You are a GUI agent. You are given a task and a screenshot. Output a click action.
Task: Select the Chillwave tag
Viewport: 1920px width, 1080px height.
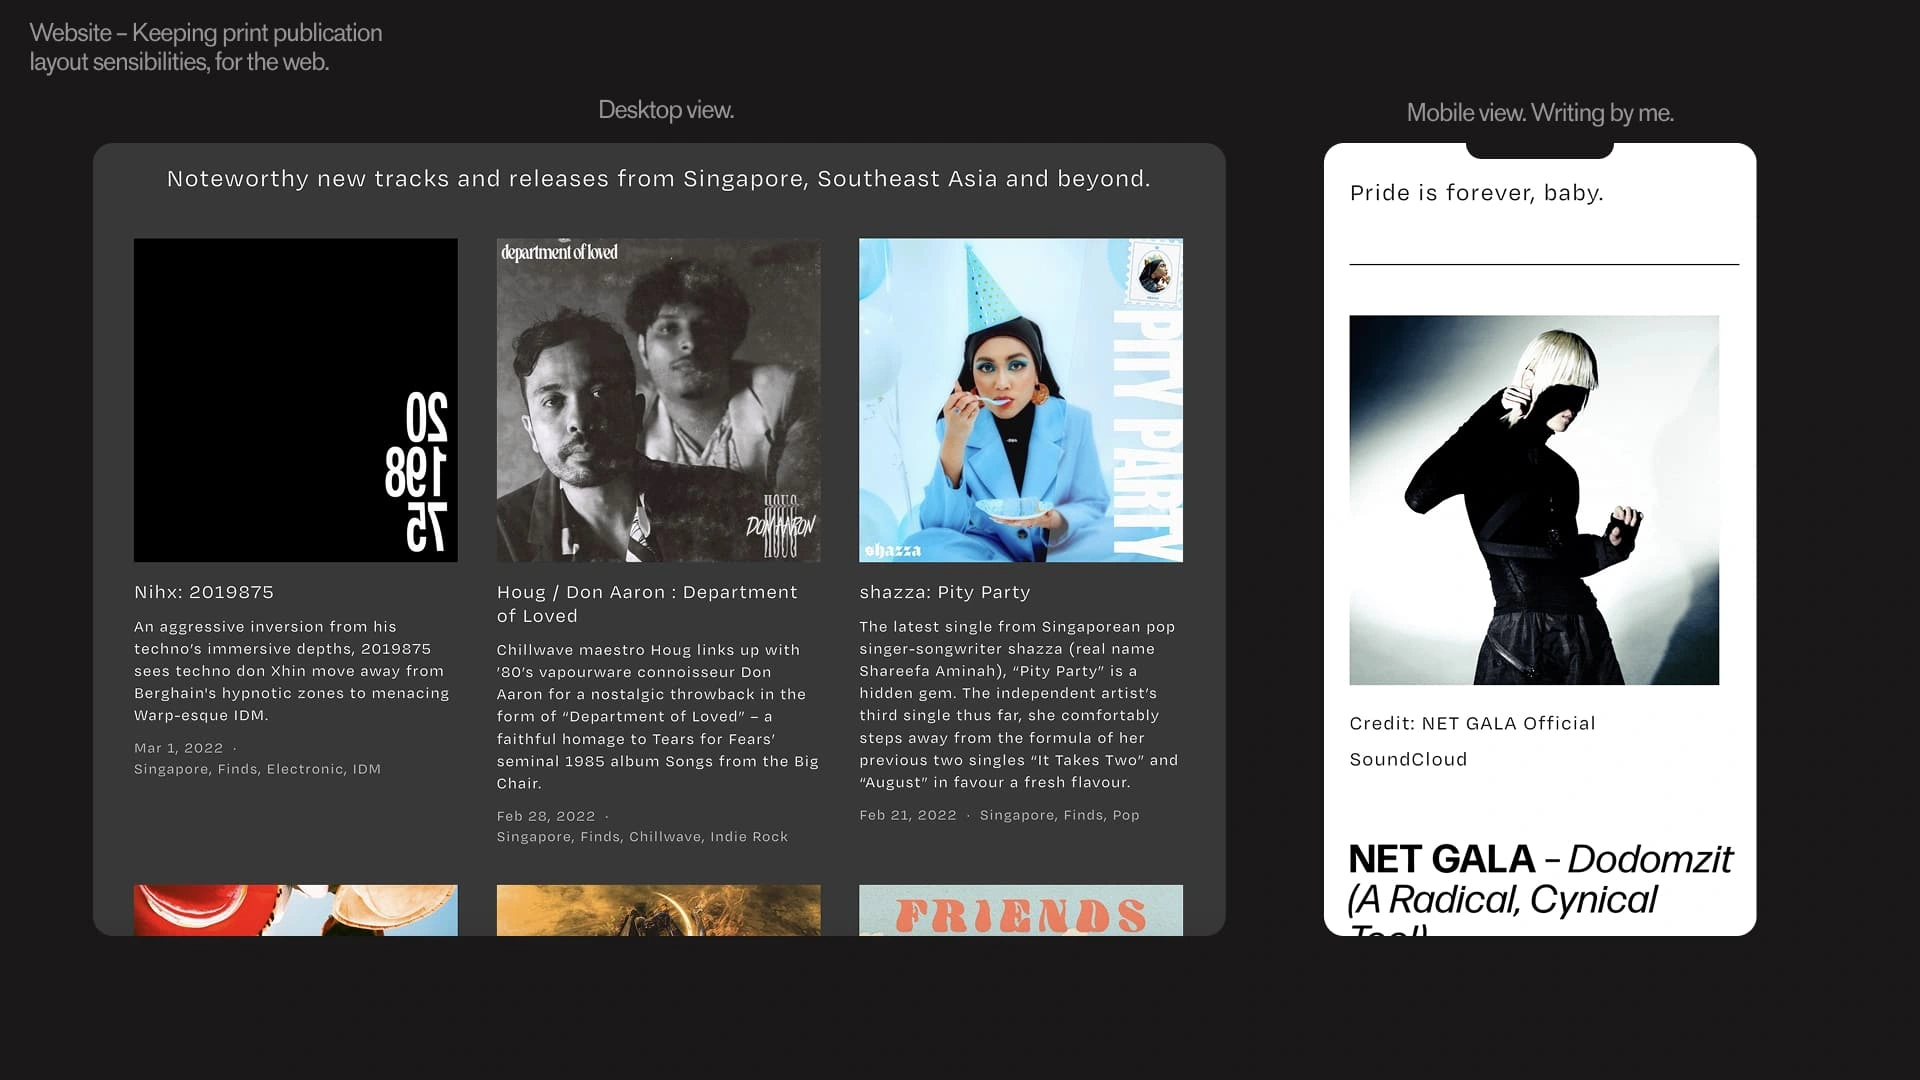pos(664,837)
